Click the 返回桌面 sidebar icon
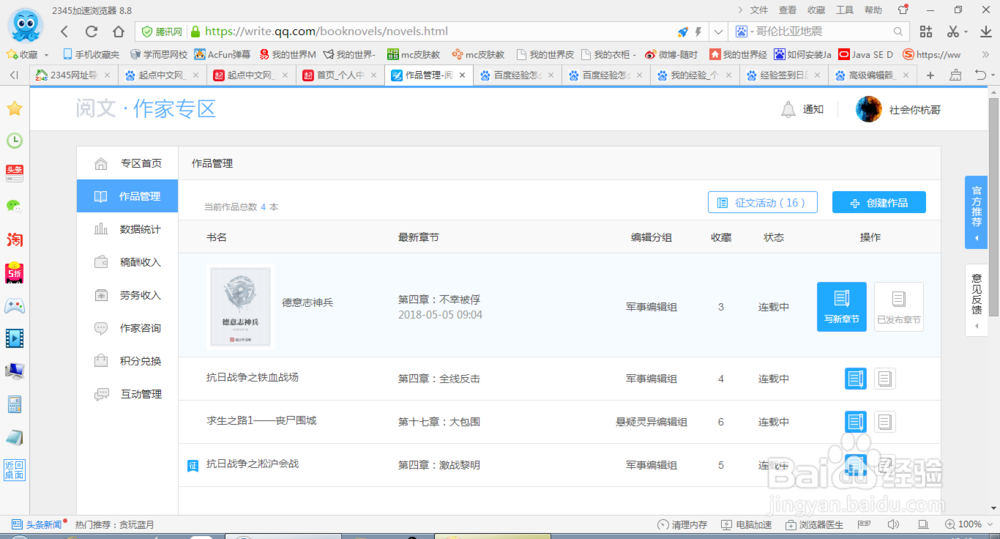The height and width of the screenshot is (539, 1000). click(15, 470)
